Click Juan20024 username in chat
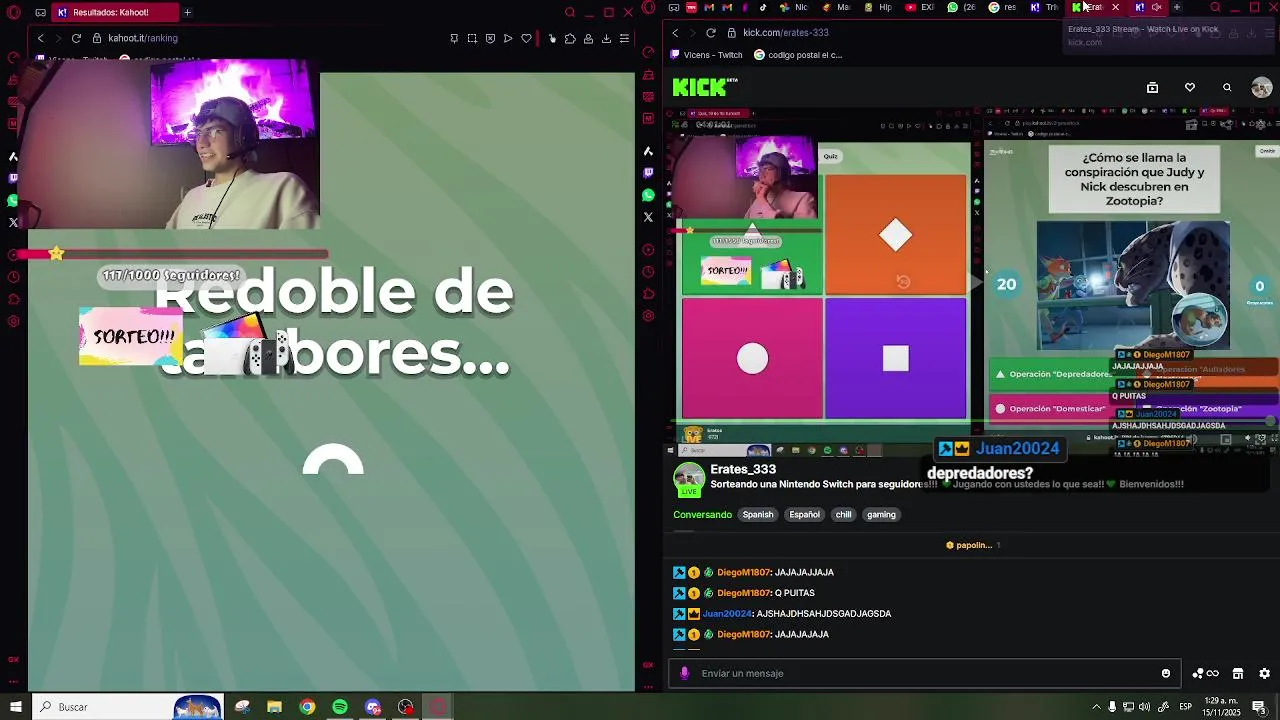 tap(727, 614)
